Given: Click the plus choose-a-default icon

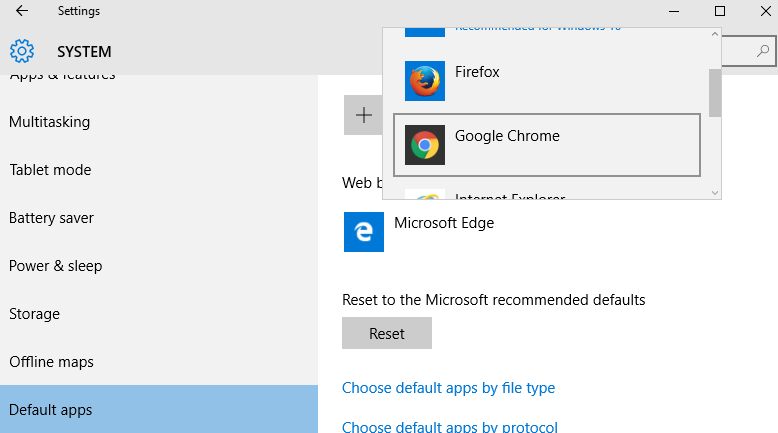Looking at the screenshot, I should (364, 115).
